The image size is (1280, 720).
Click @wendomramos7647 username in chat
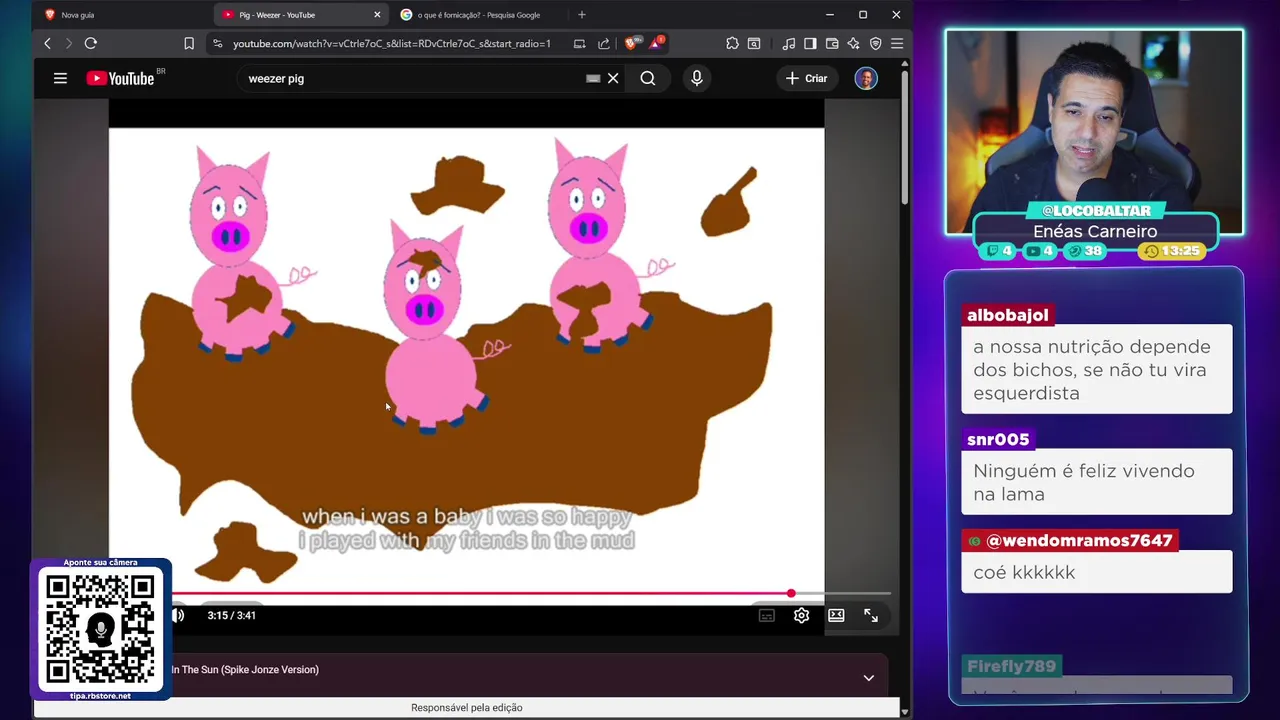point(1069,541)
